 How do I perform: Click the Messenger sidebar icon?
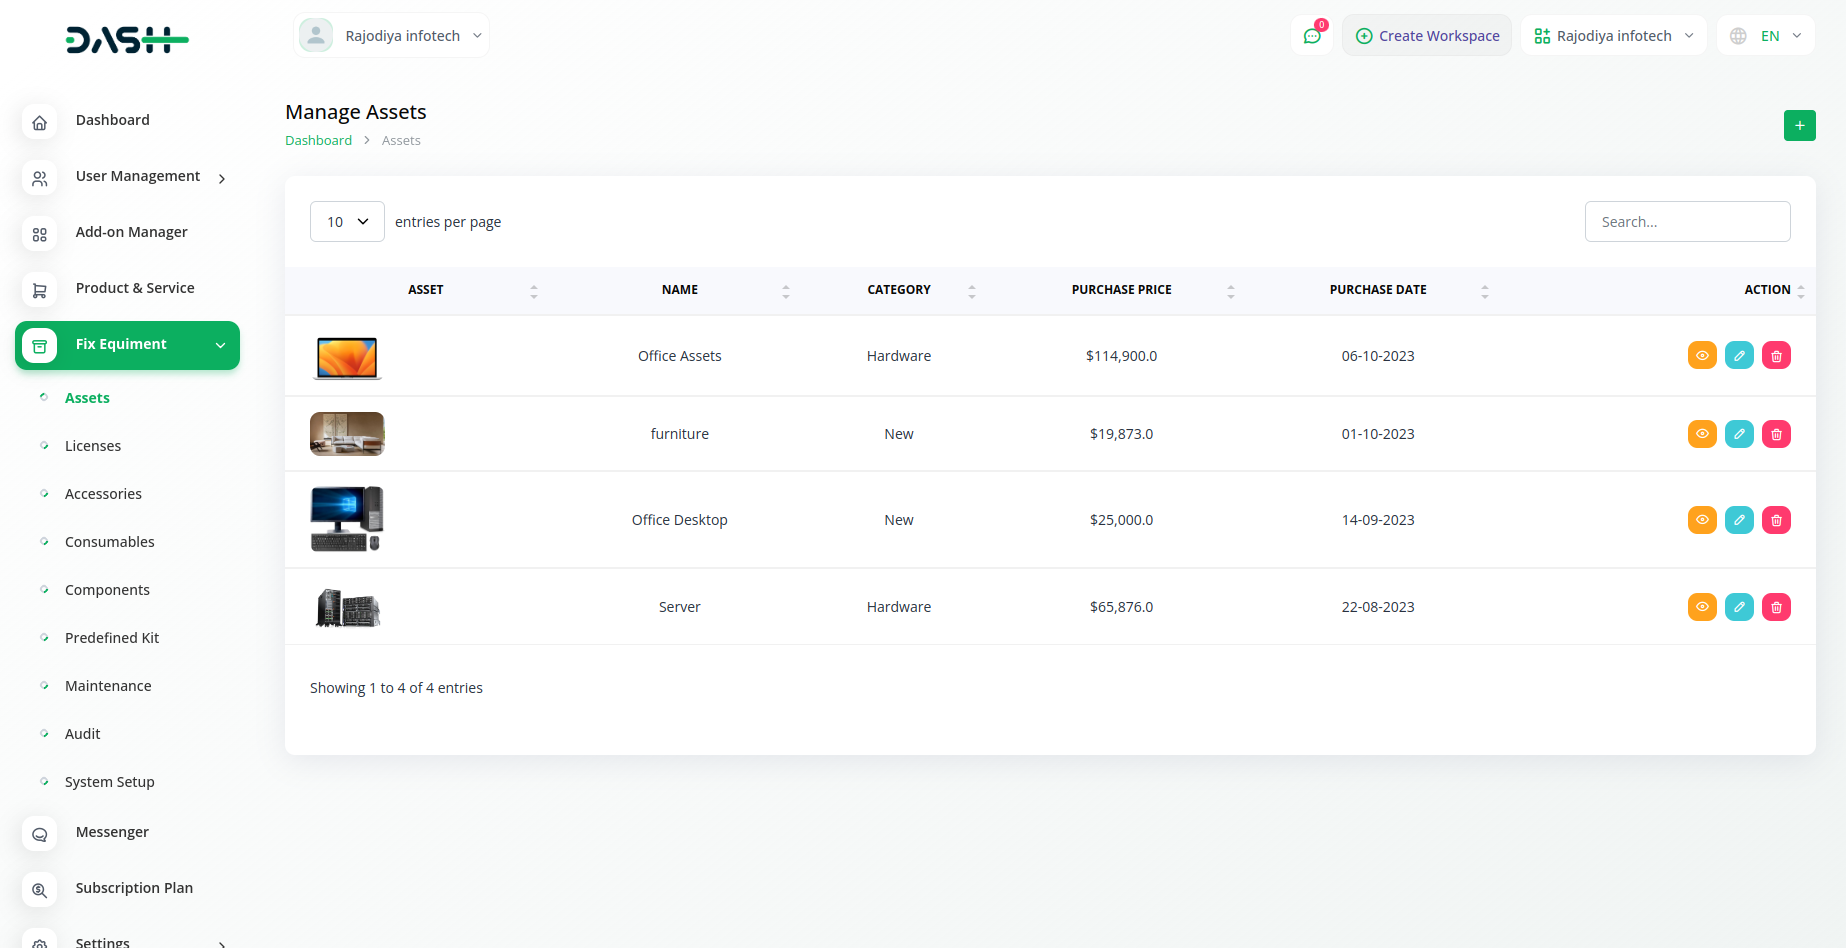(x=39, y=835)
